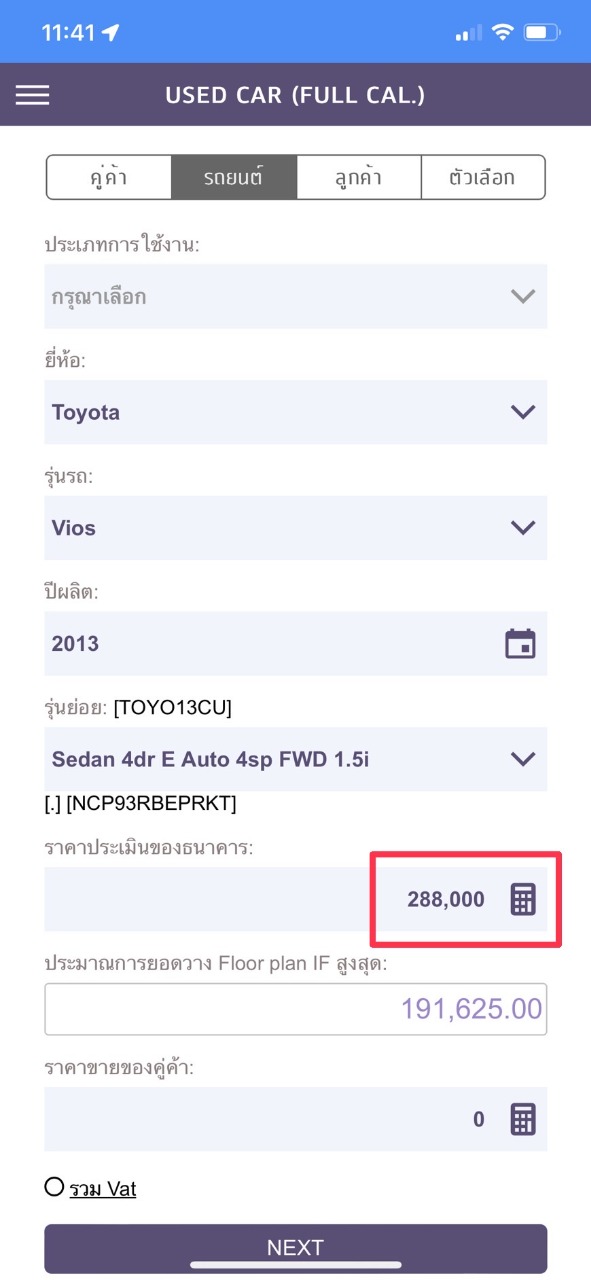Open calculator for dealer selling price

point(523,1119)
